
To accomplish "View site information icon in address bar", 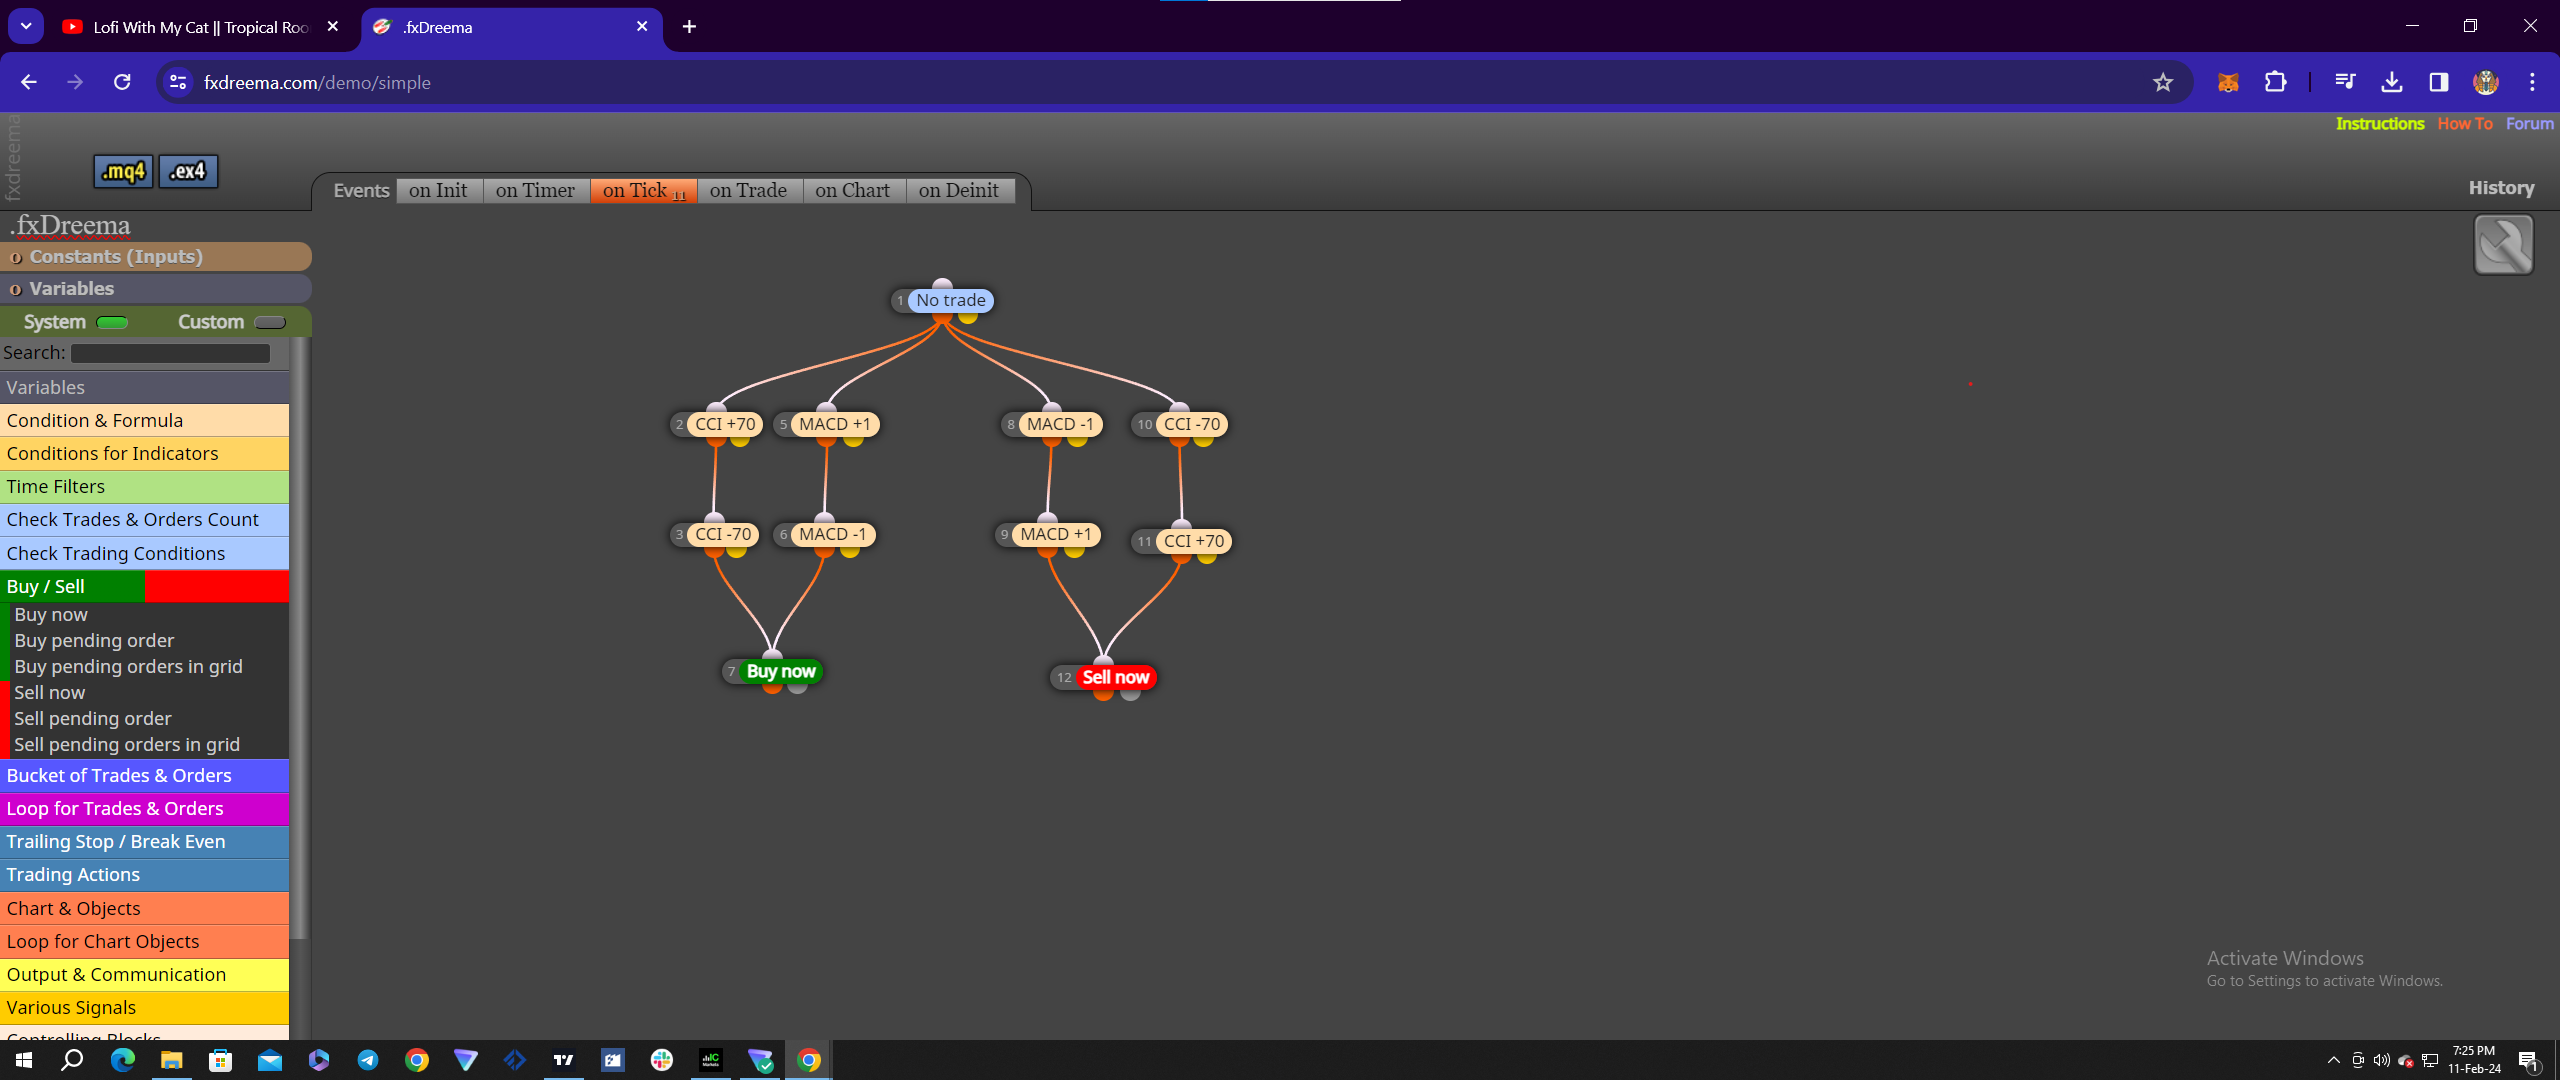I will [178, 82].
